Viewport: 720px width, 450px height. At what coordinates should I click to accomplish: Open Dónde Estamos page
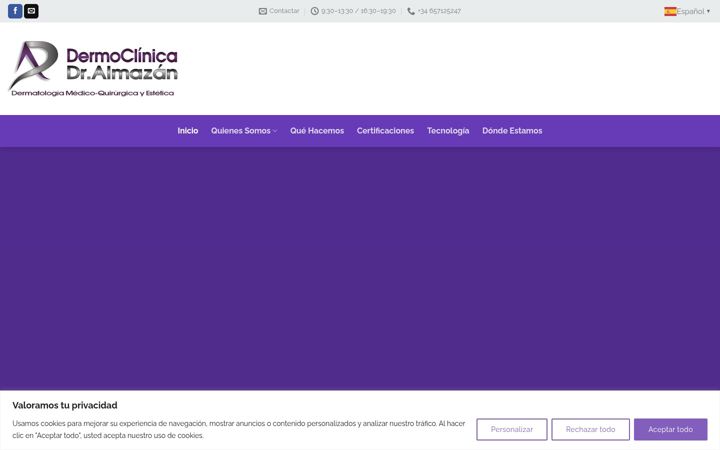pos(512,131)
